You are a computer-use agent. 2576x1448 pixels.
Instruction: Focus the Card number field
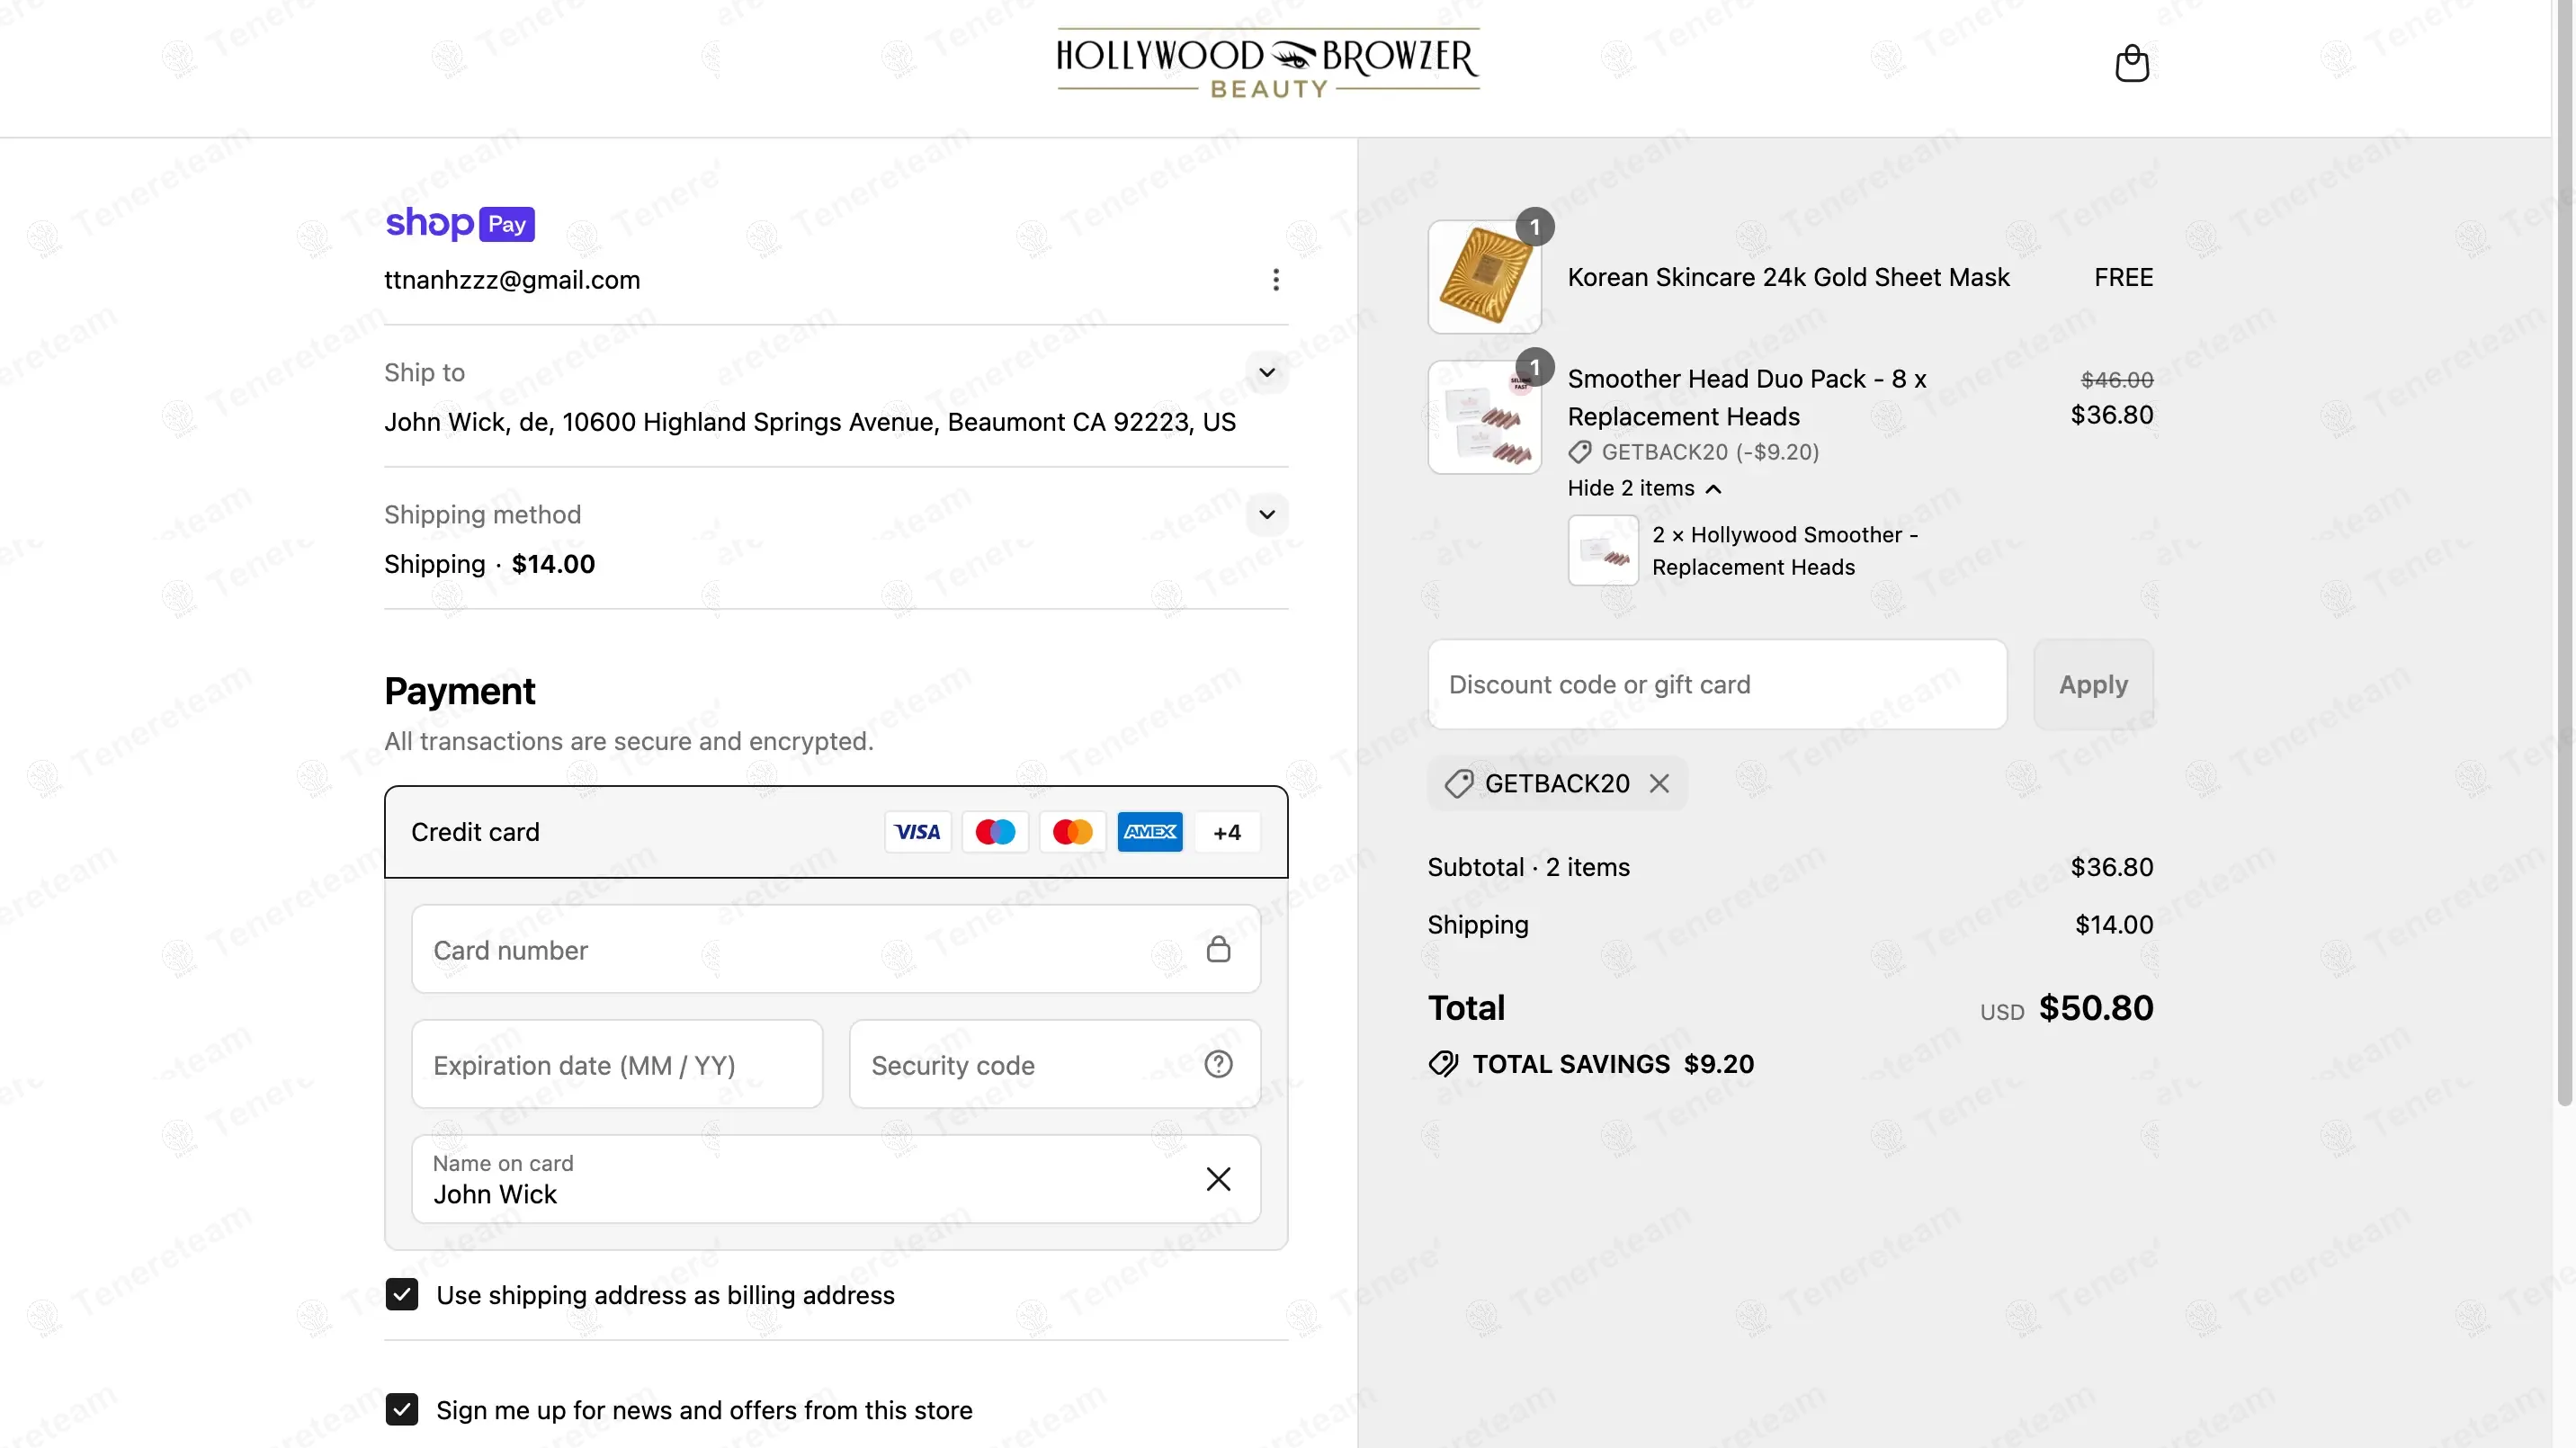(836, 949)
